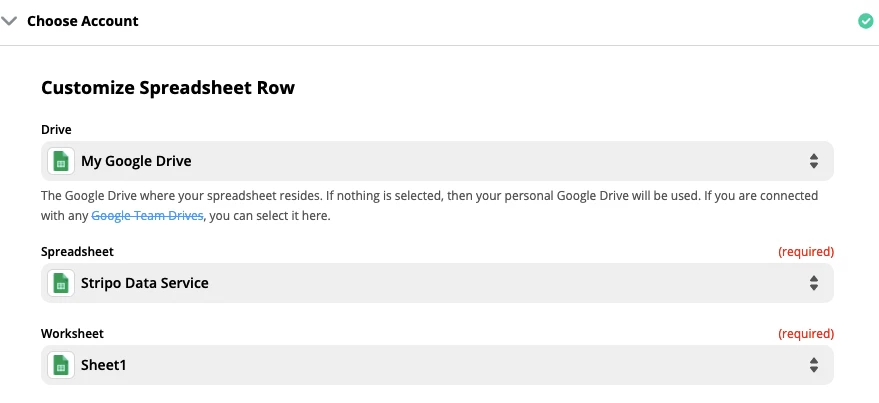Click the green checkmark status icon
The width and height of the screenshot is (879, 403).
[x=865, y=21]
